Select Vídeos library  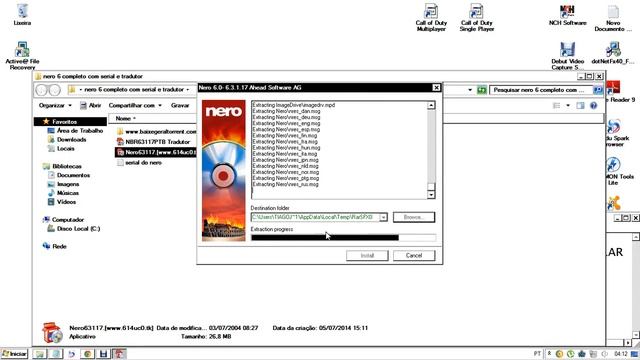click(62, 202)
